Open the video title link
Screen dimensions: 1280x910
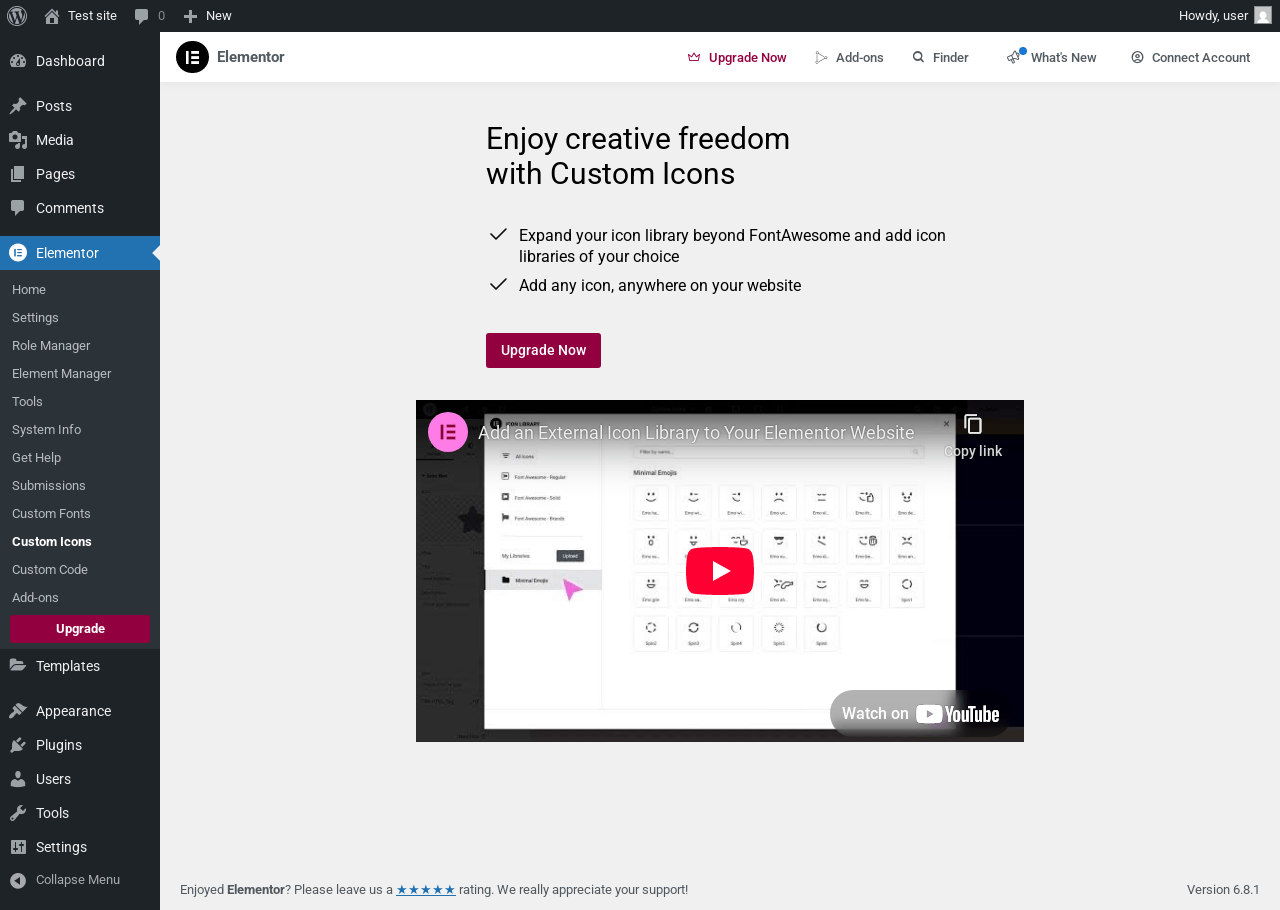click(x=696, y=433)
